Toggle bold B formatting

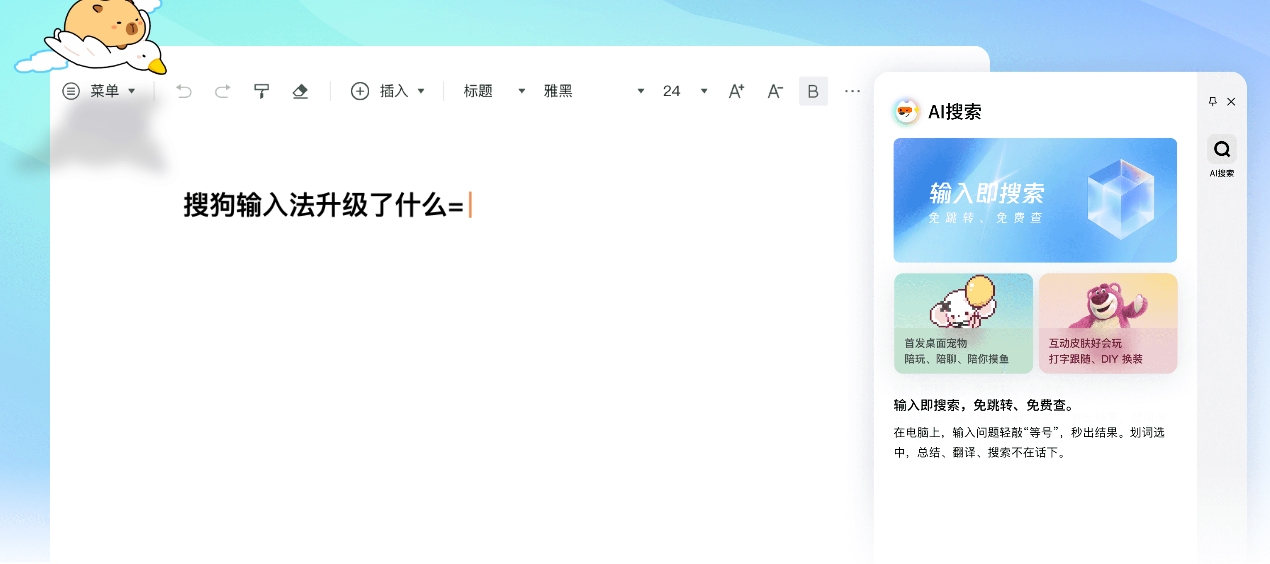(813, 91)
